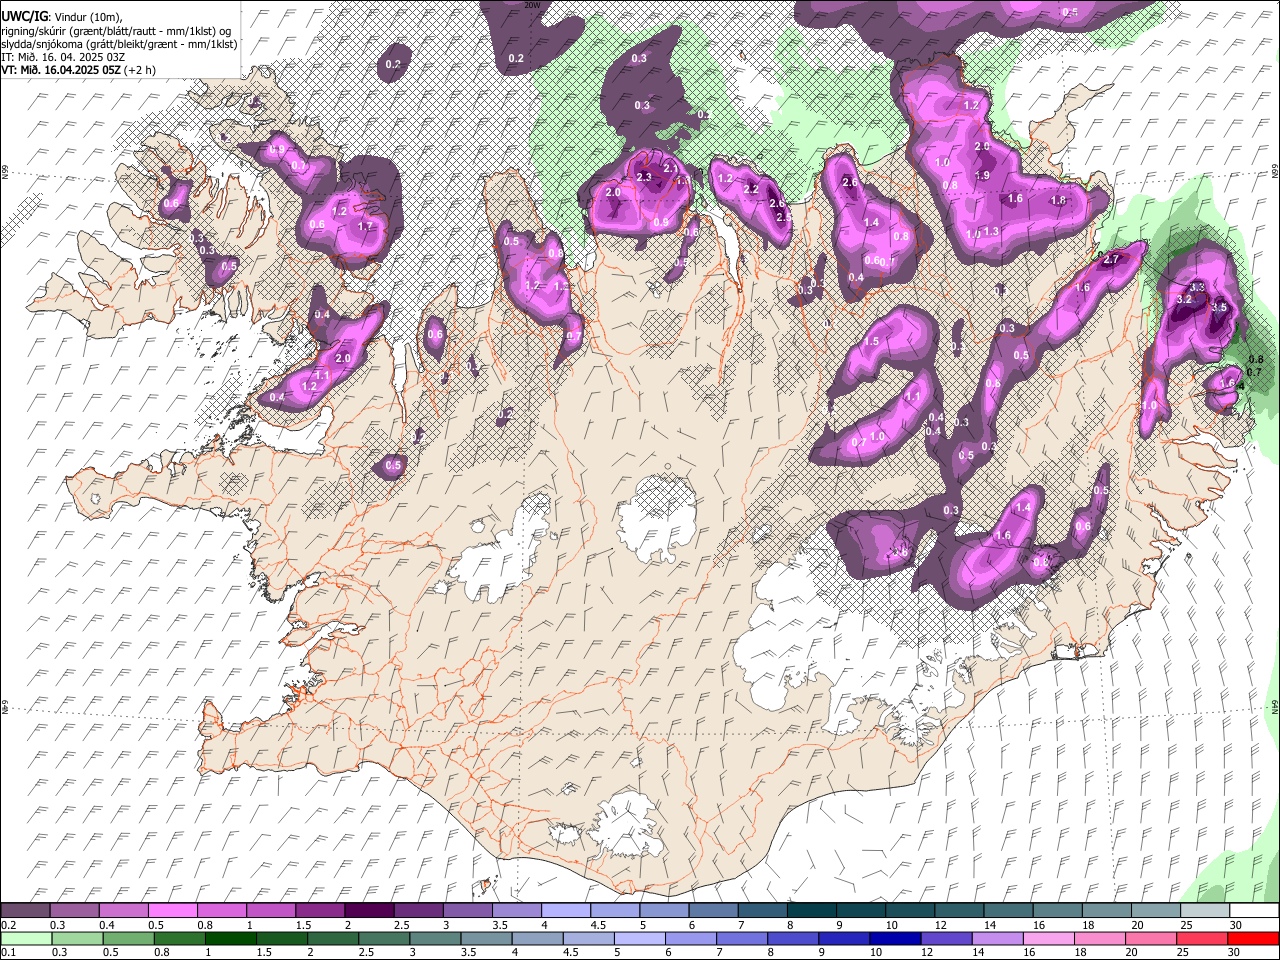Select the 'IT: Mið. 16. 04. 2025 03Z' line

tap(63, 57)
